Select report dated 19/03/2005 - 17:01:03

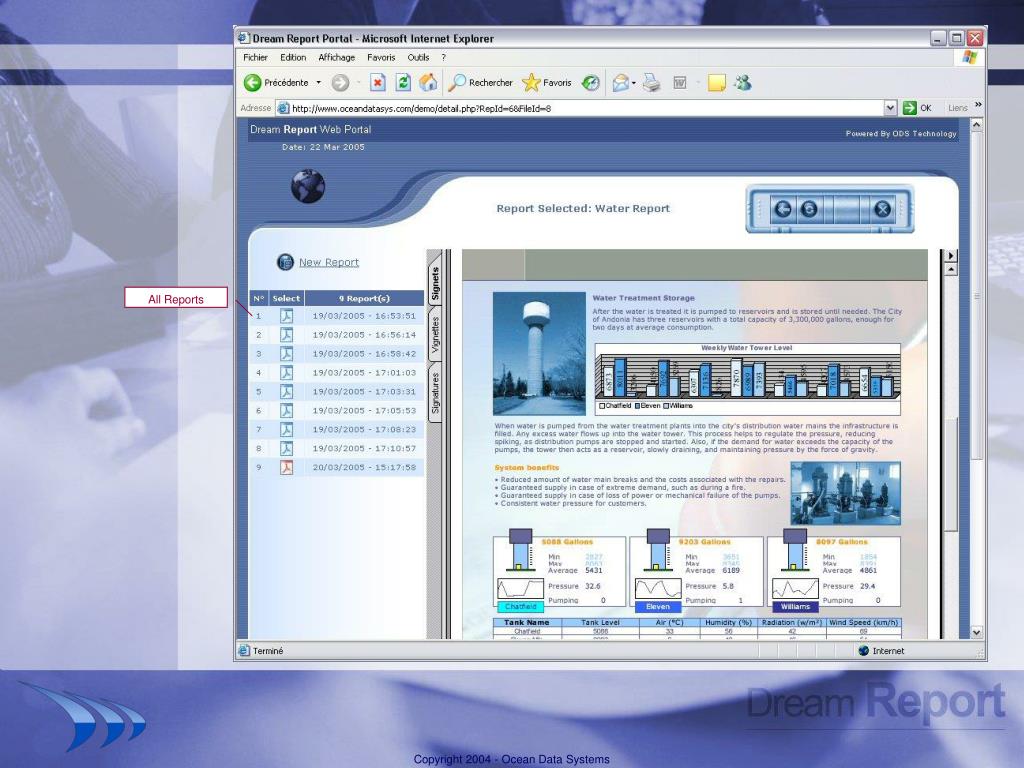[364, 373]
